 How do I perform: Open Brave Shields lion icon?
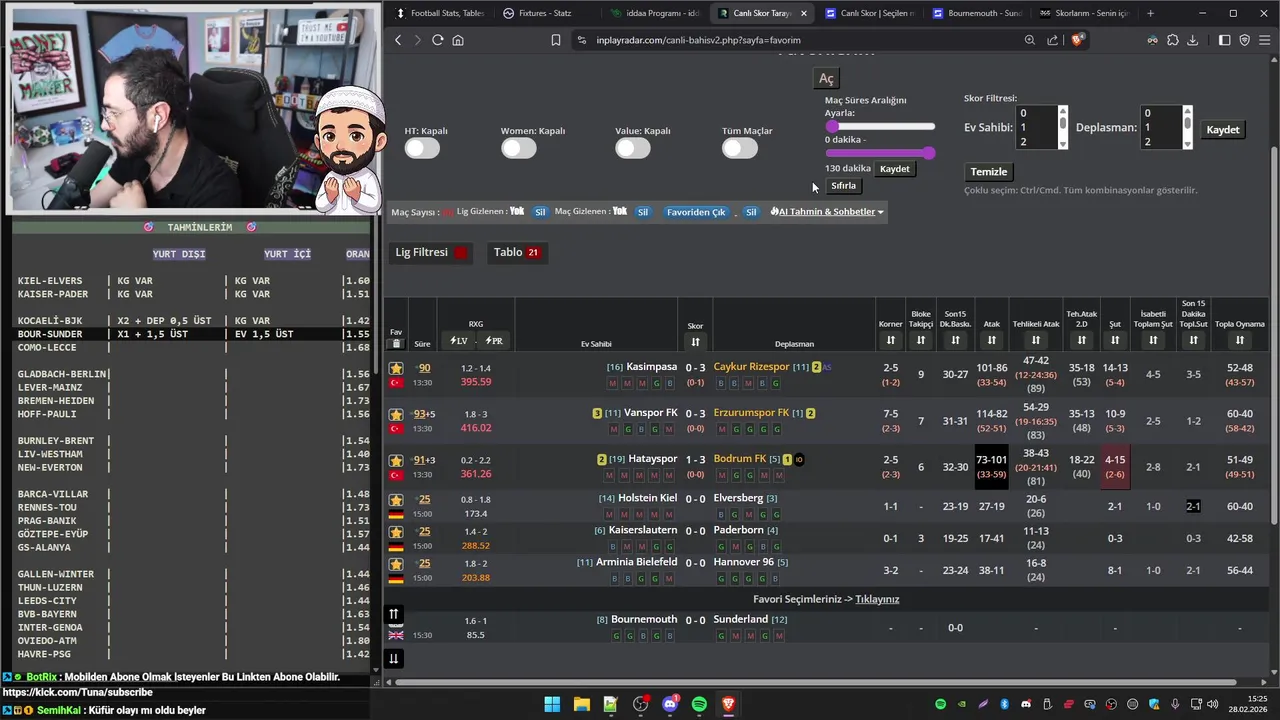(1077, 40)
